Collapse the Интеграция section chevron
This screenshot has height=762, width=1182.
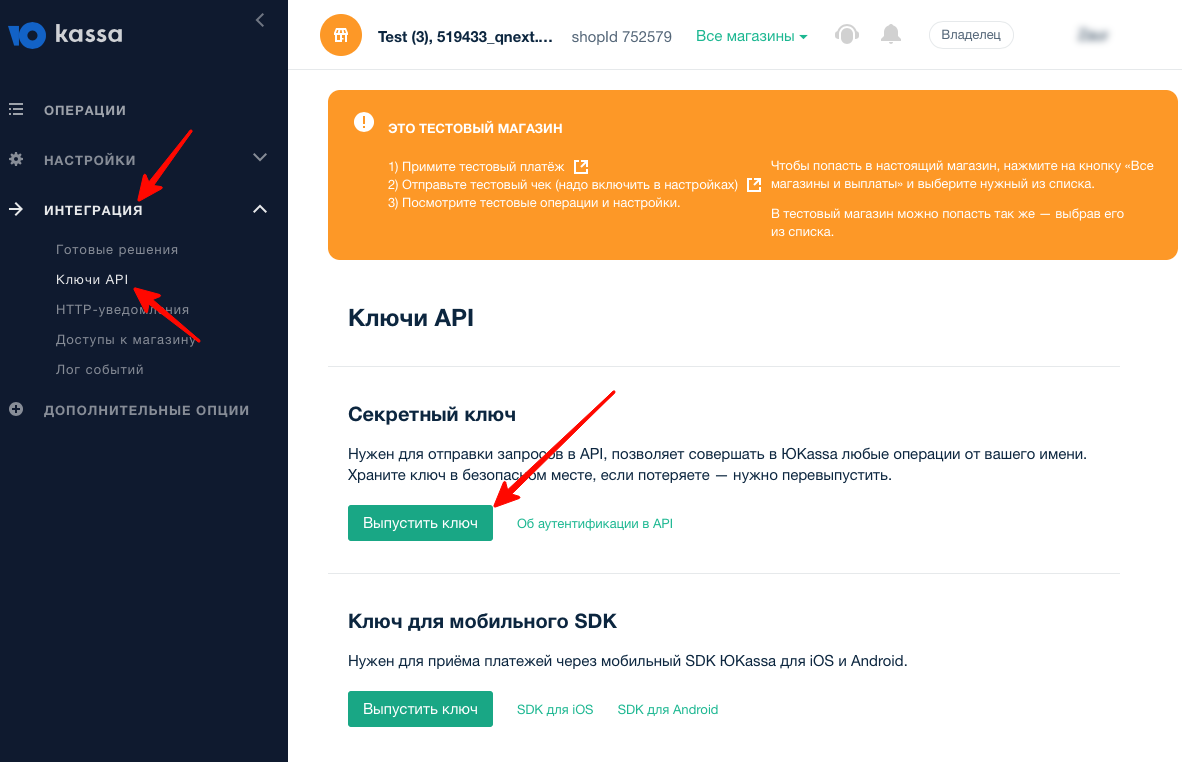point(260,209)
